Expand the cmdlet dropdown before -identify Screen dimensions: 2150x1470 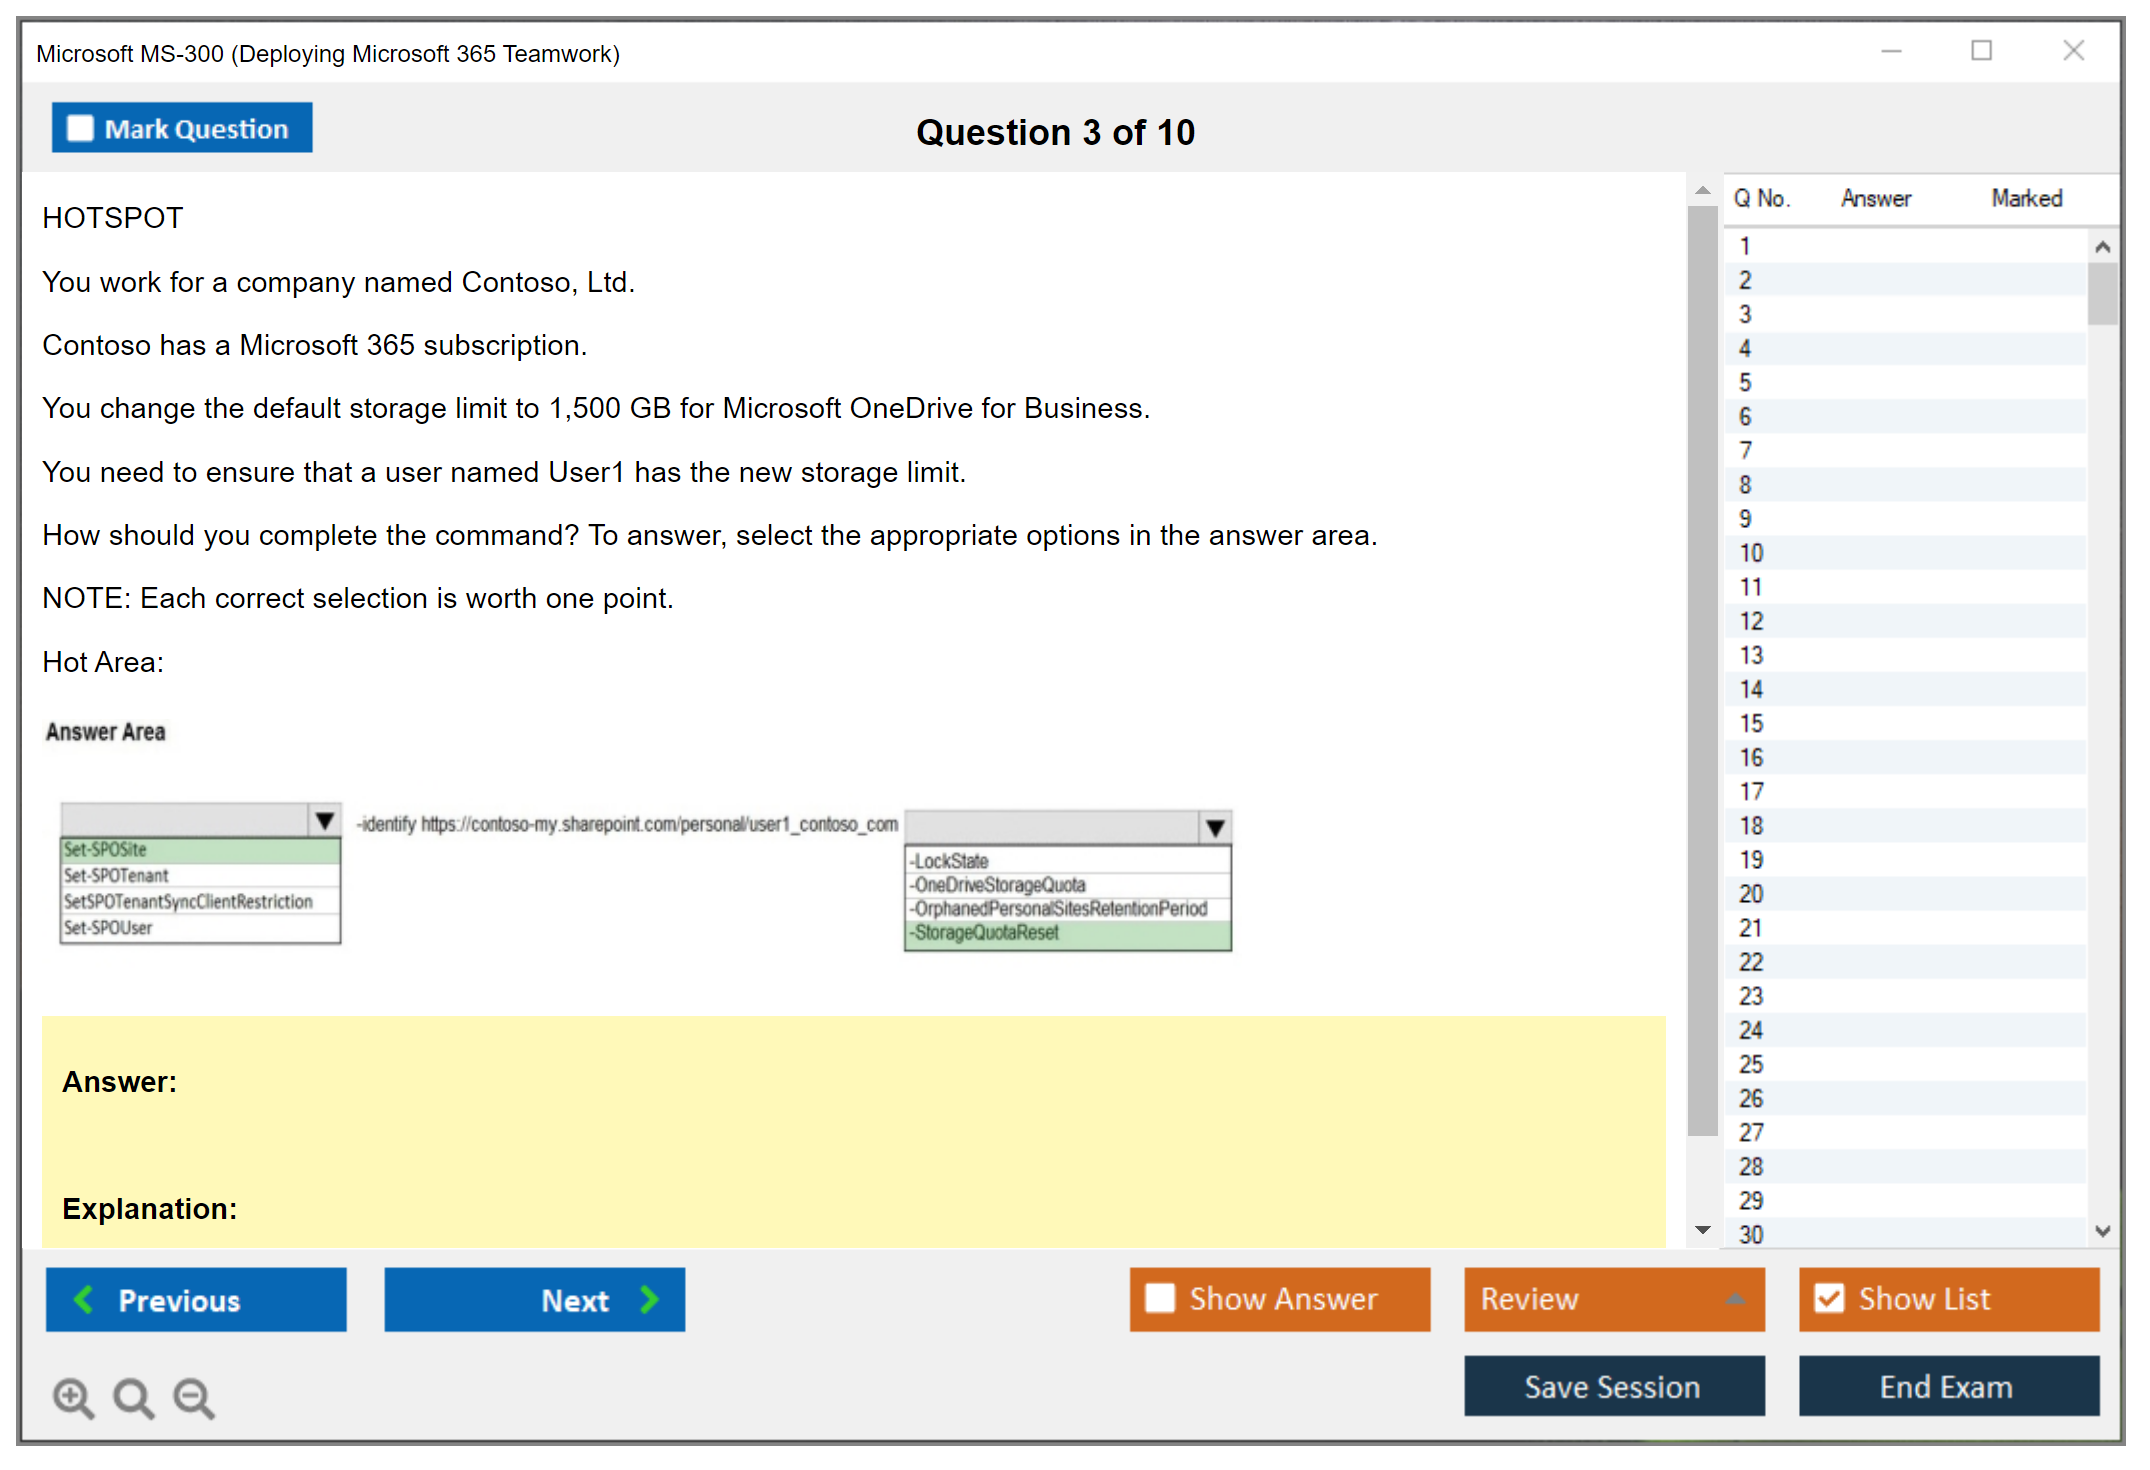tap(325, 821)
